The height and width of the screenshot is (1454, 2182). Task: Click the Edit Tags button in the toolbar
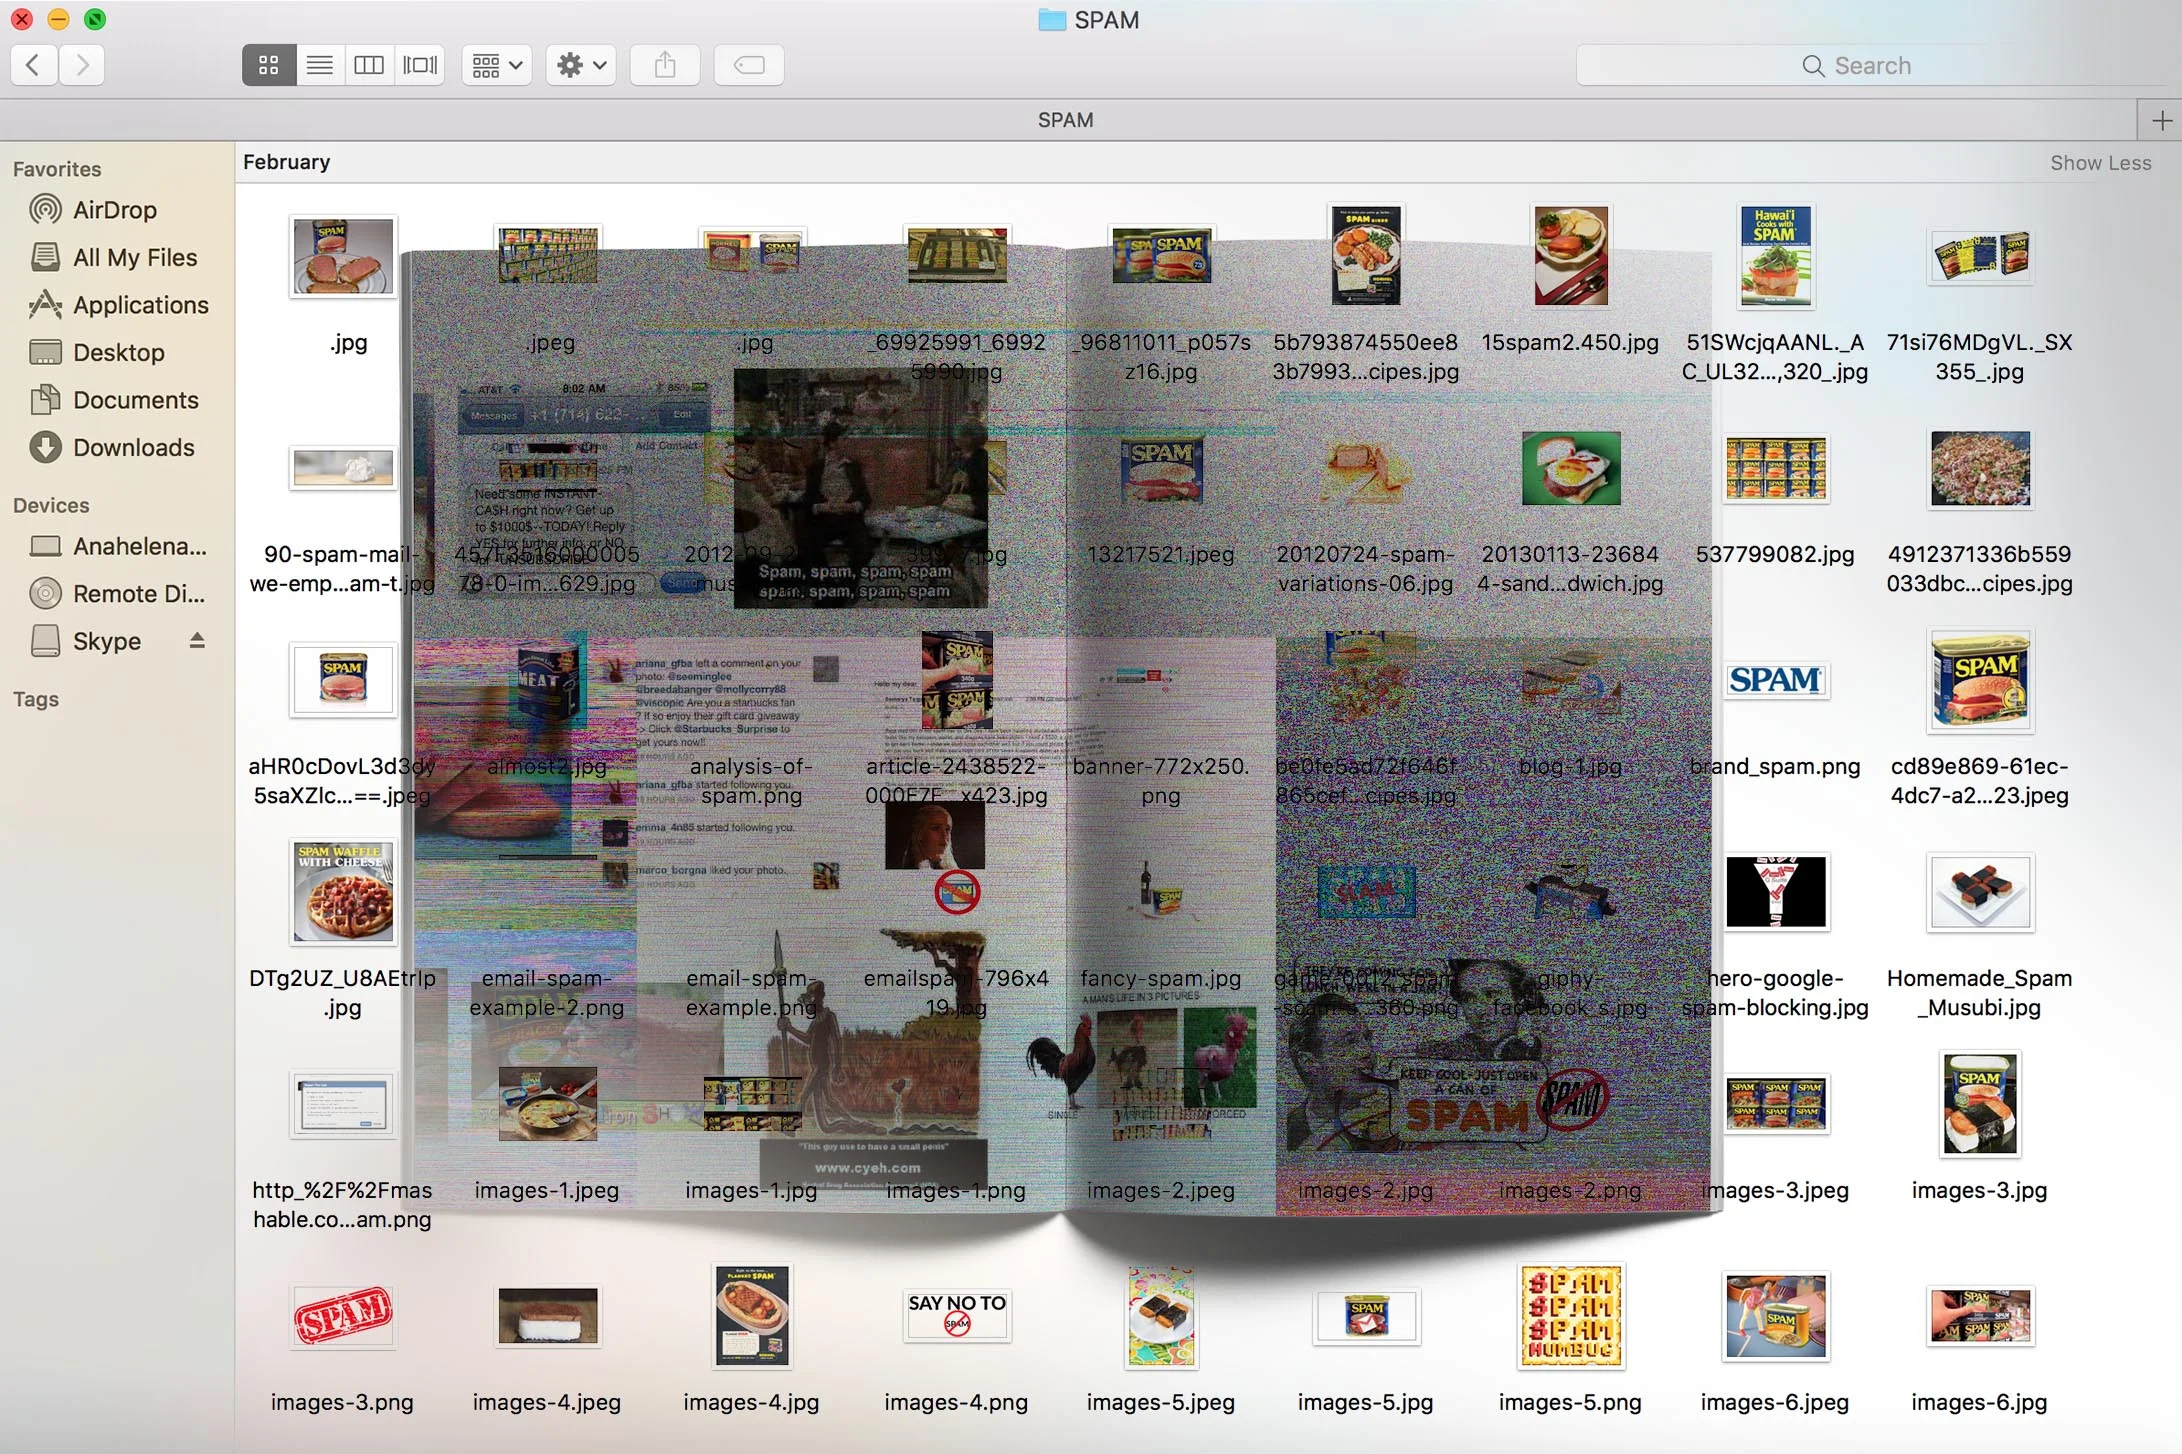748,64
